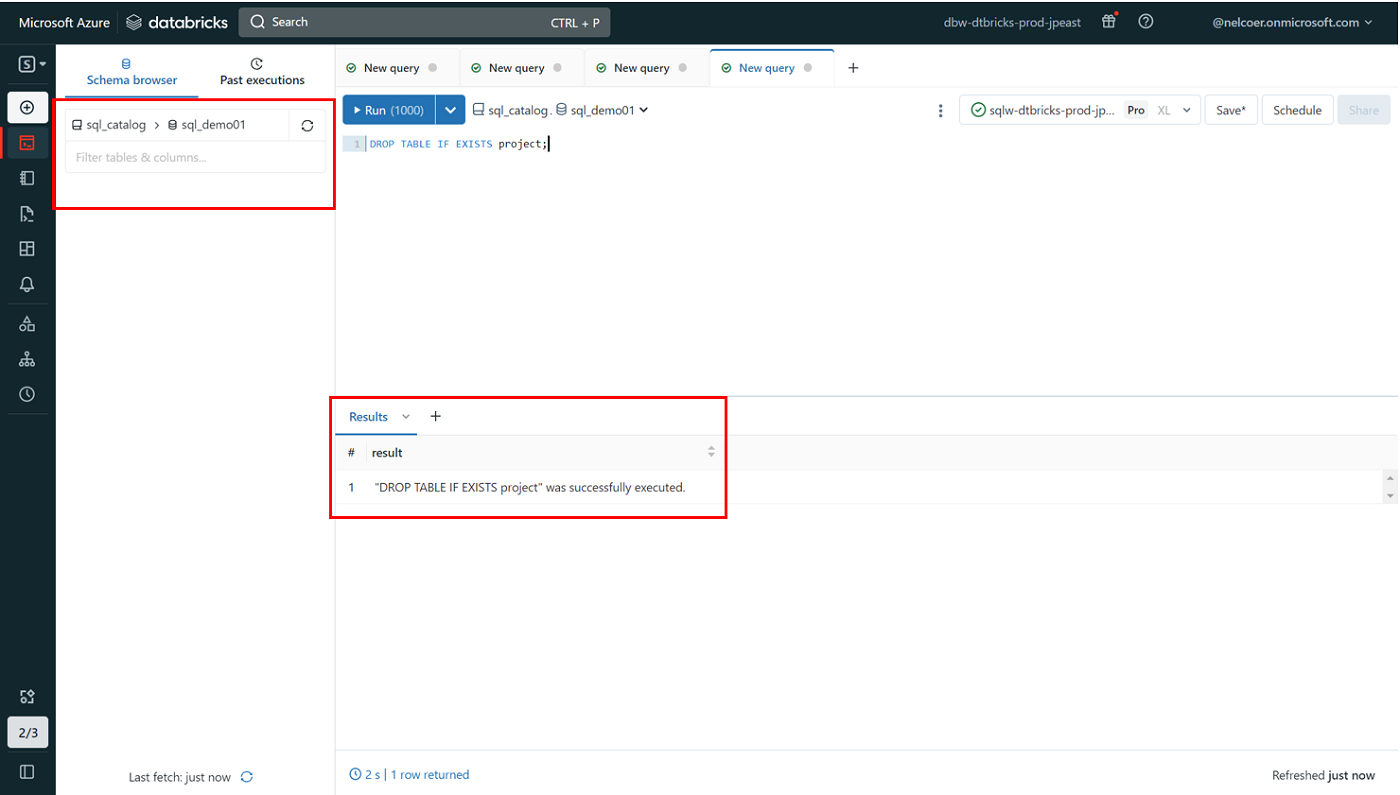Click the dbw-dtbricks-prod-jpeast workspace name

[x=1012, y=22]
